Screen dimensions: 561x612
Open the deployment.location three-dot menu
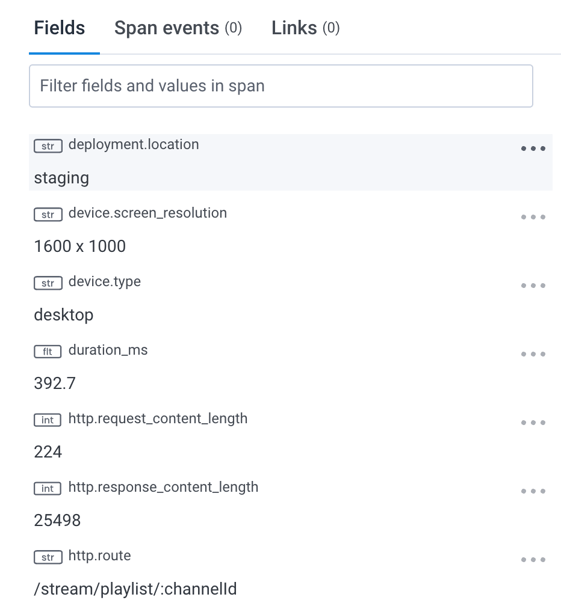(533, 148)
